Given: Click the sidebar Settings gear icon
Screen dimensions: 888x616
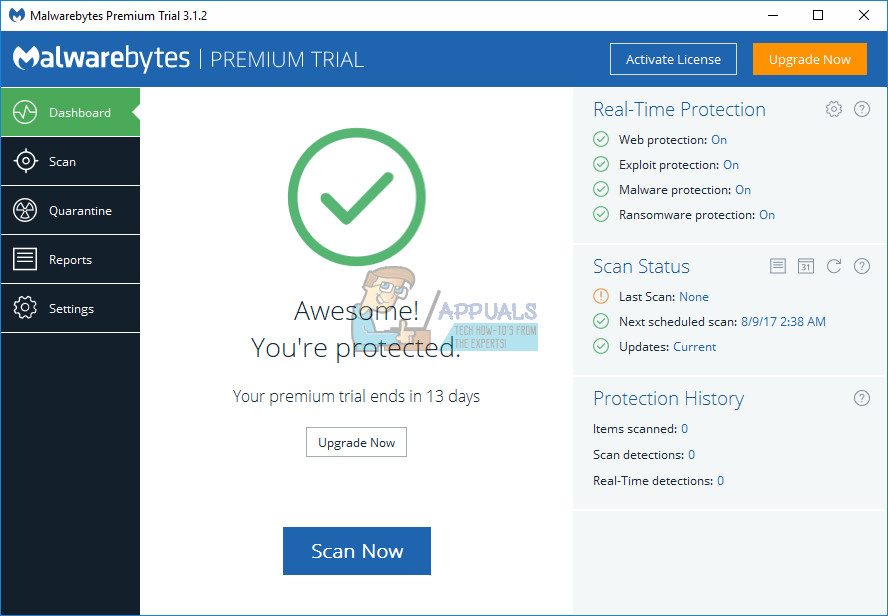Looking at the screenshot, I should (25, 308).
